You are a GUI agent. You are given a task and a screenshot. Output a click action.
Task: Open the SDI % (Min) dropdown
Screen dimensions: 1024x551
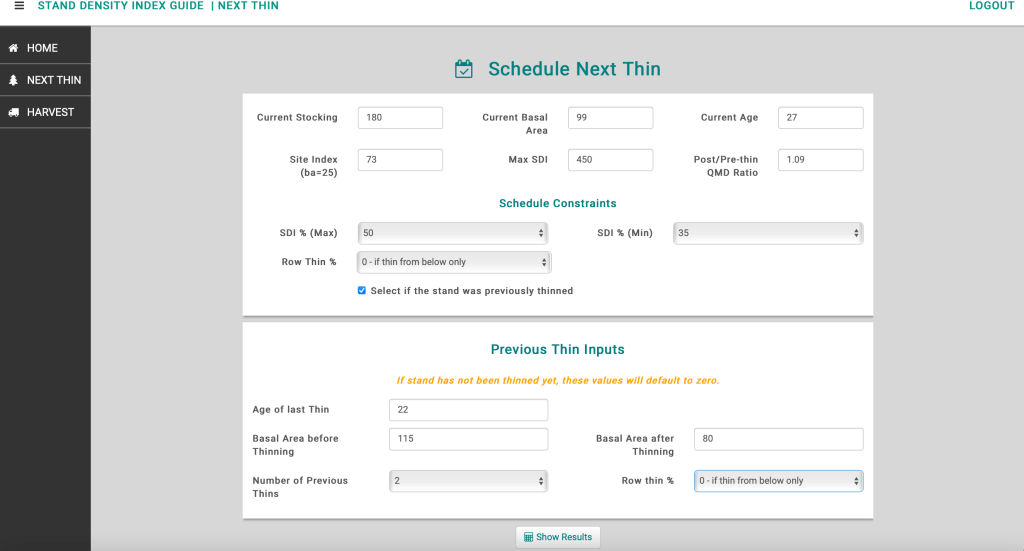(x=767, y=233)
